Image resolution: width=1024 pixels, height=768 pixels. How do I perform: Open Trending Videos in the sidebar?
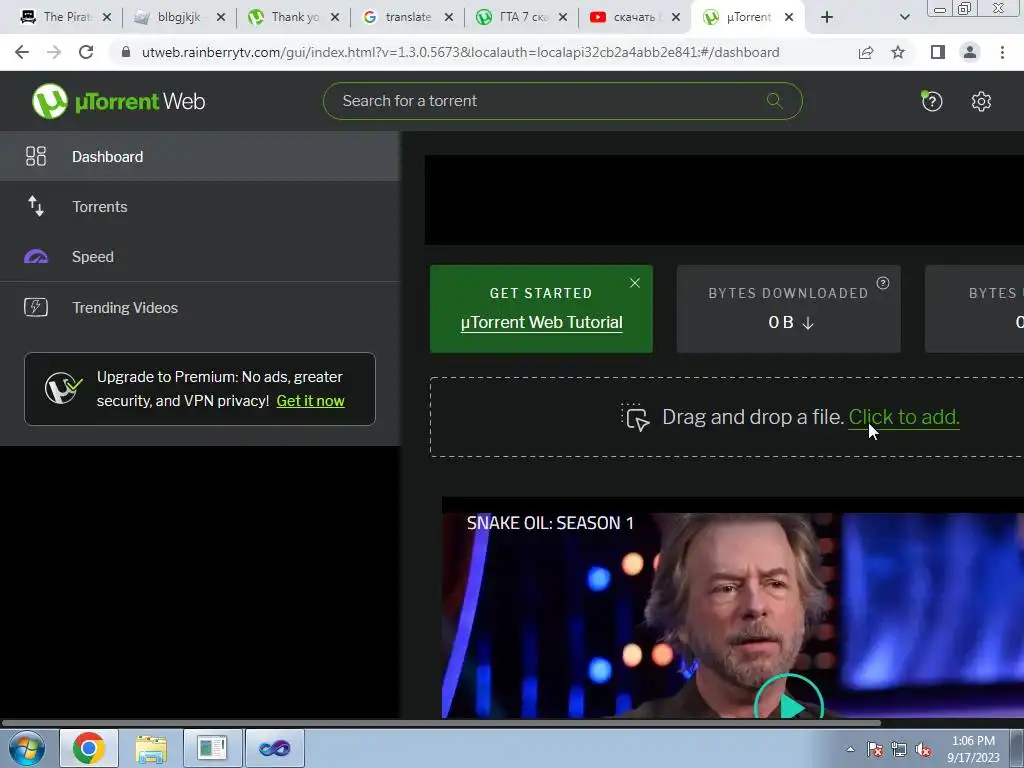(x=200, y=307)
